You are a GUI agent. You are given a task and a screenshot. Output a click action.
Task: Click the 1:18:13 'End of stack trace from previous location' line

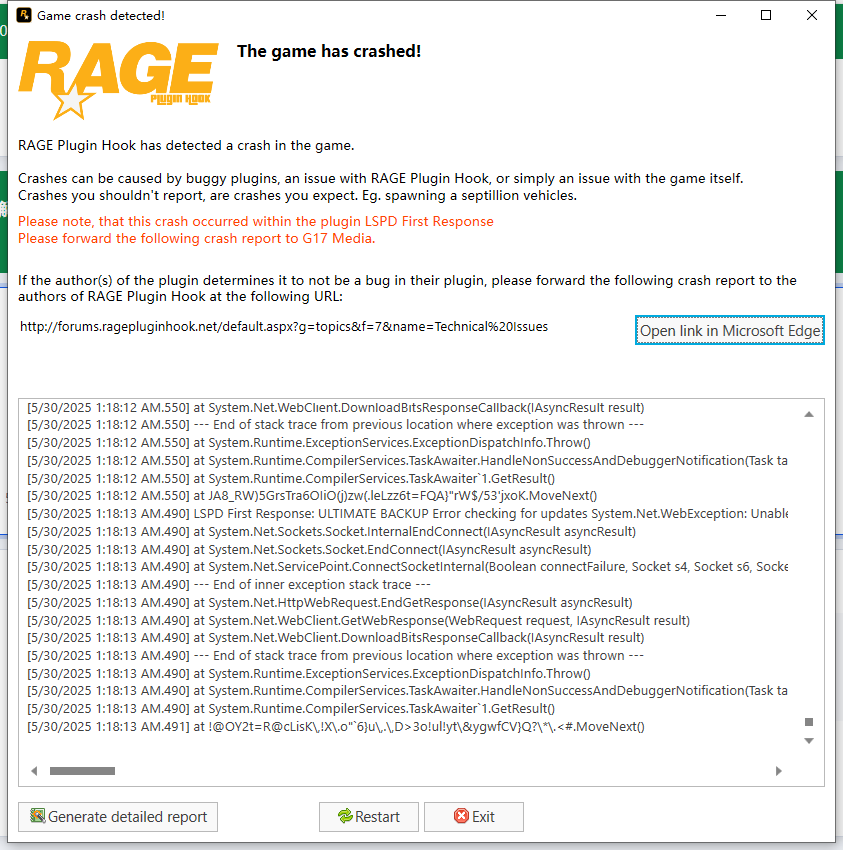pyautogui.click(x=336, y=655)
